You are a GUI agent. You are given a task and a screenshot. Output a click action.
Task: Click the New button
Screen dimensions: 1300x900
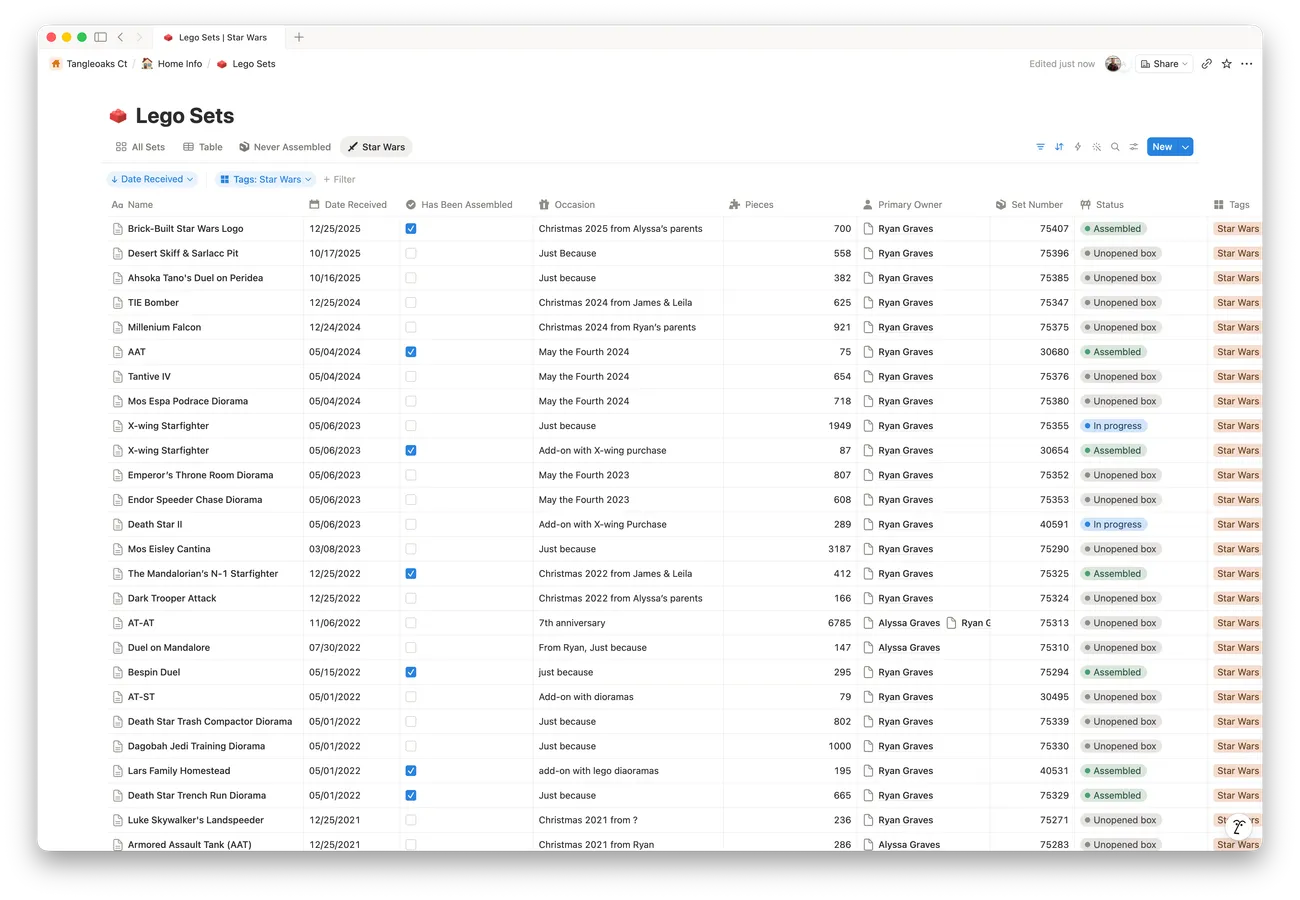tap(1162, 147)
